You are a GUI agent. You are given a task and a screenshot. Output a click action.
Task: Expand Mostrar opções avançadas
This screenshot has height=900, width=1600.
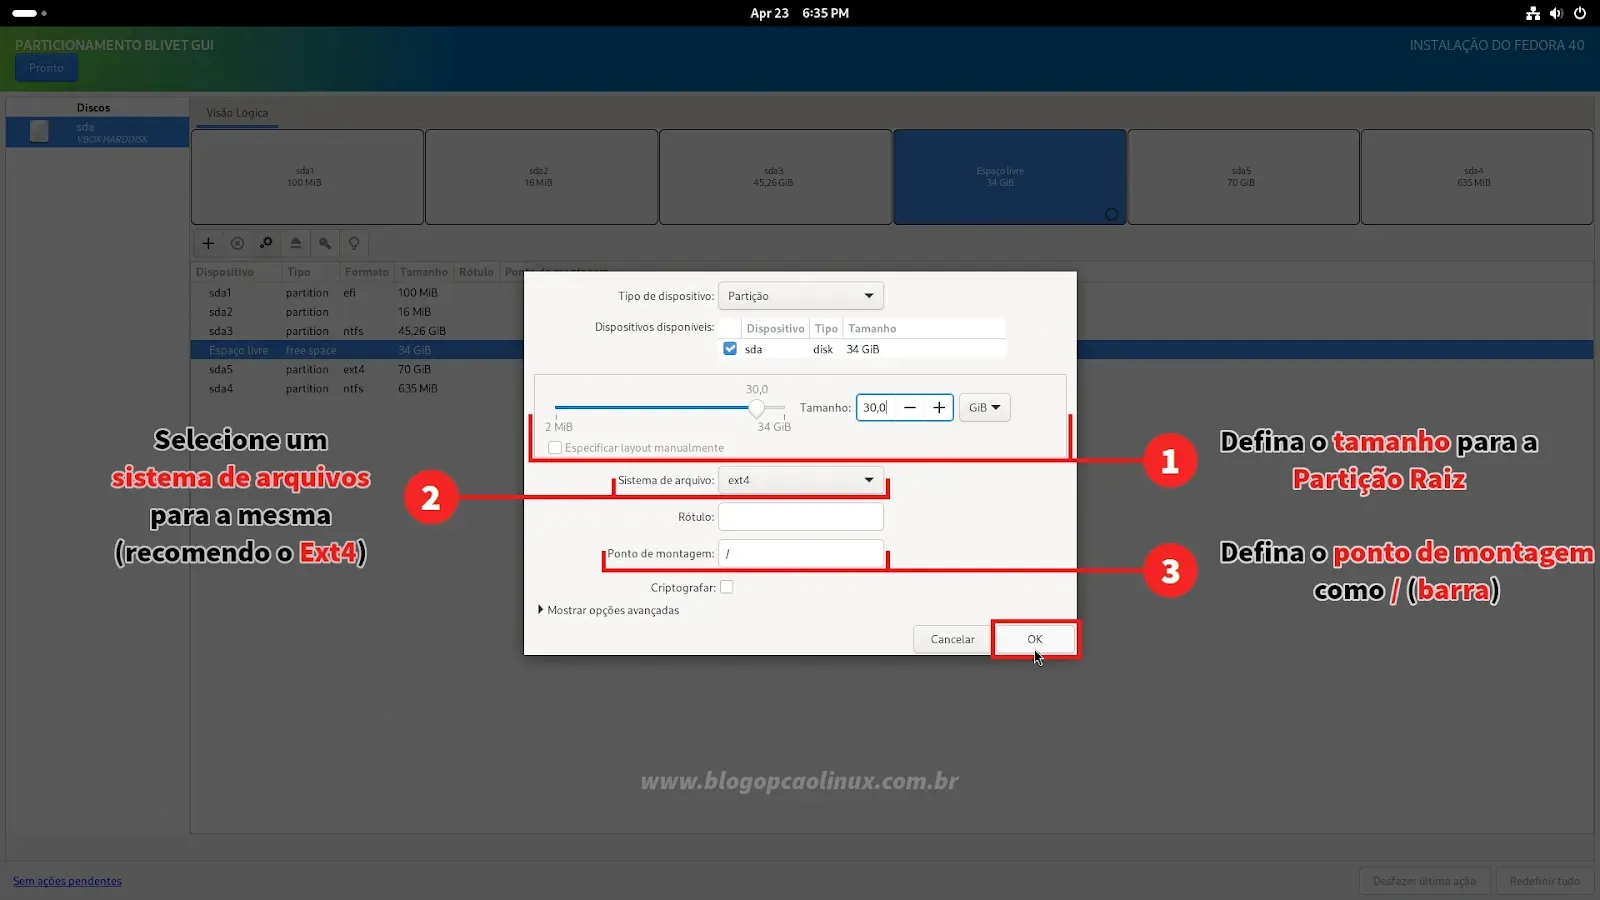pyautogui.click(x=608, y=610)
